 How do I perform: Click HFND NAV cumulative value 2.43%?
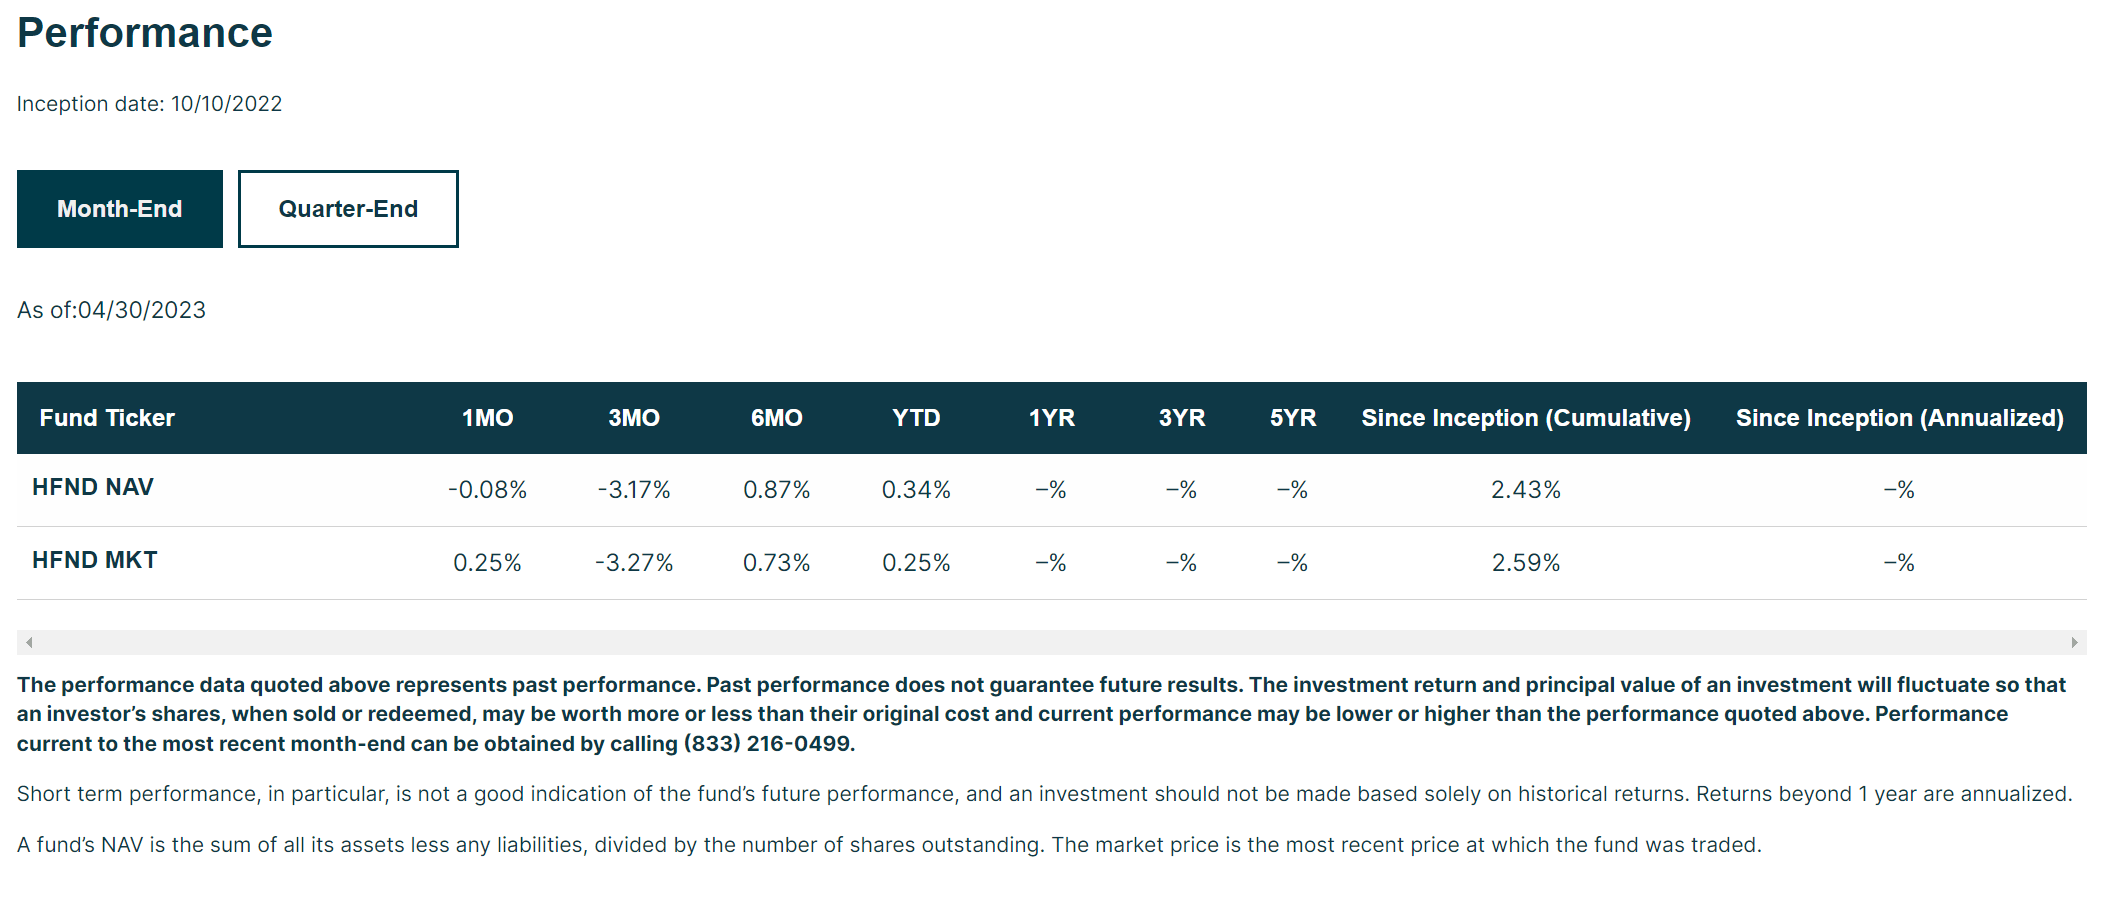coord(1526,490)
